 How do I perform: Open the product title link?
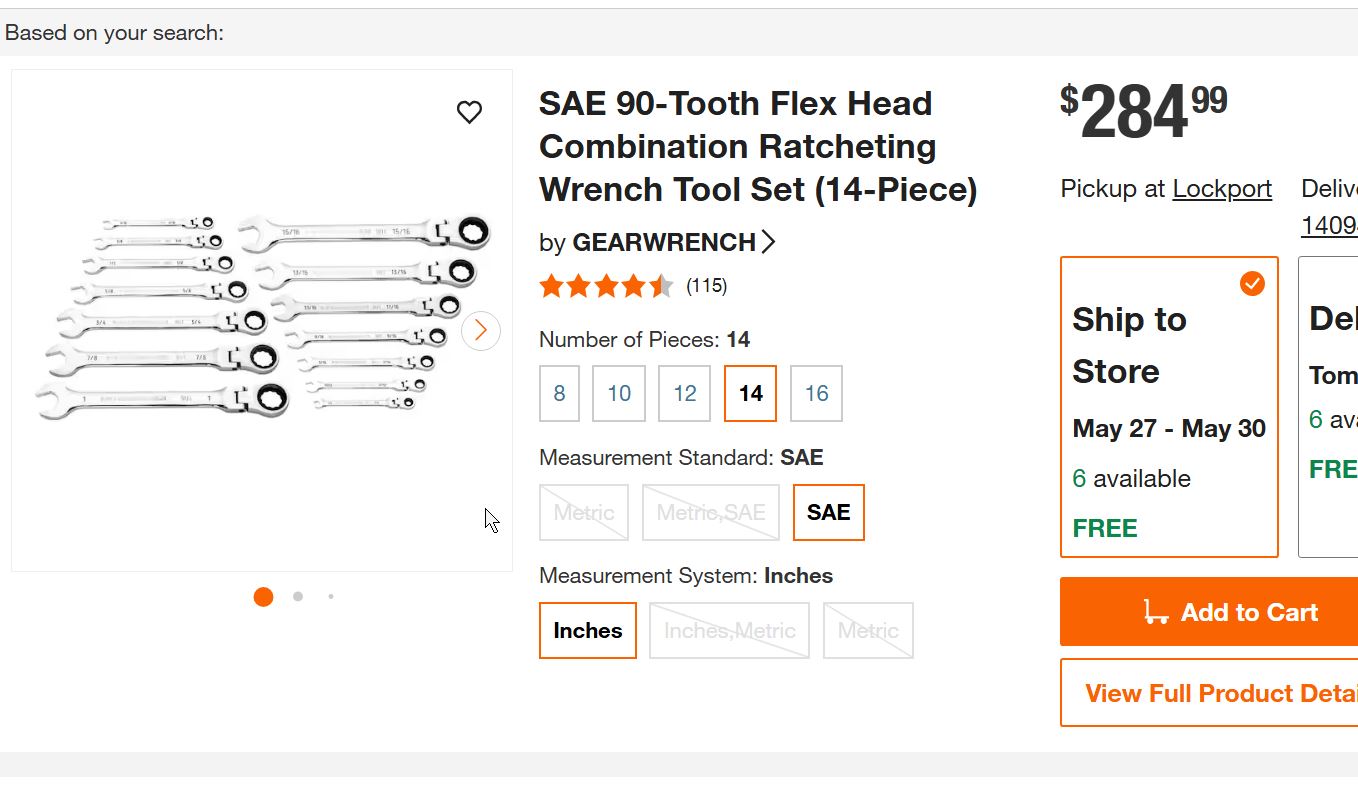coord(758,146)
